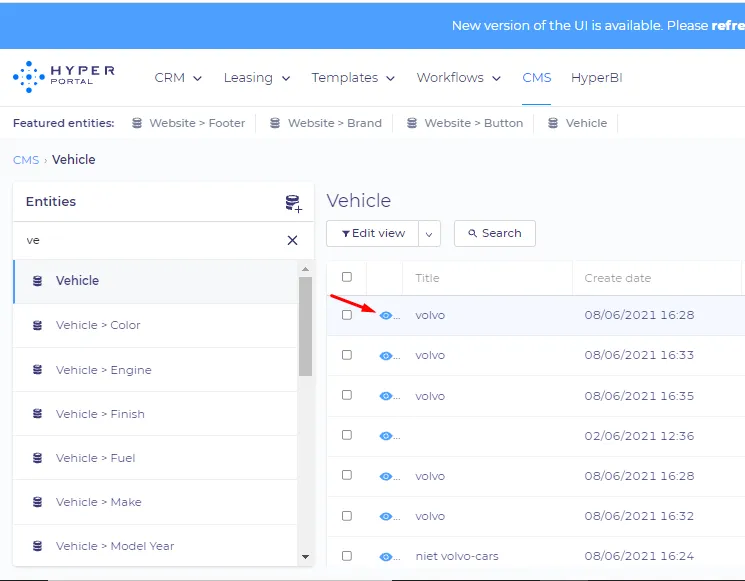This screenshot has height=581, width=745.
Task: Click database icon next to Website > Footer
Action: click(137, 123)
